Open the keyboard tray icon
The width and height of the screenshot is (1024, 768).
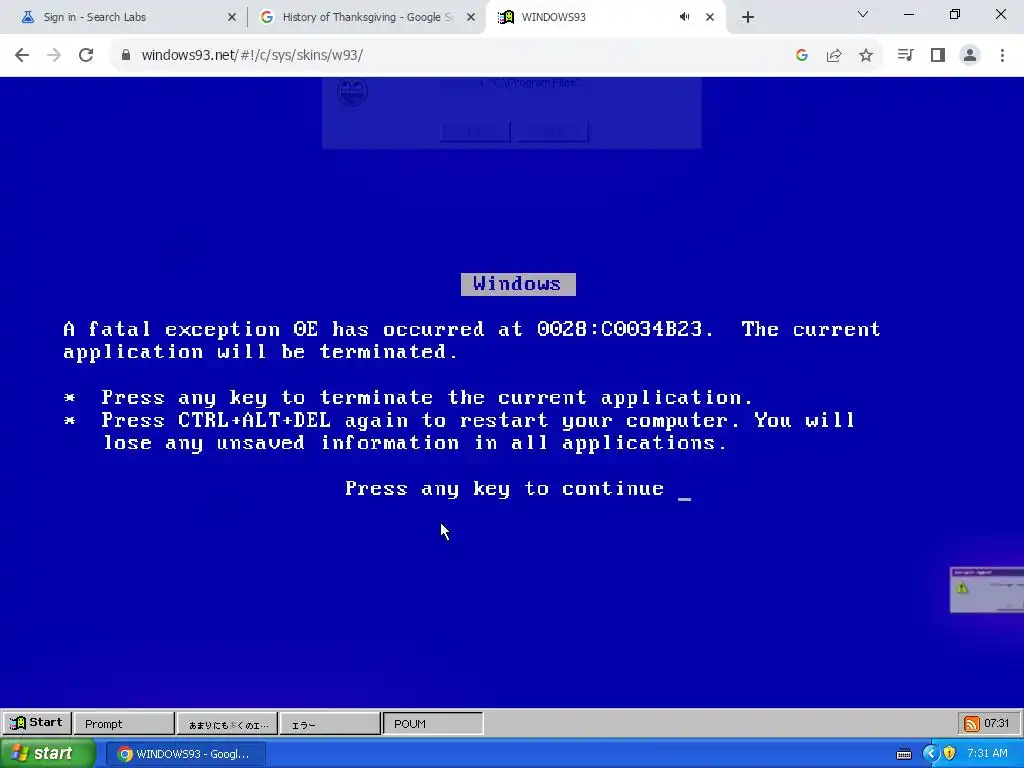[904, 754]
